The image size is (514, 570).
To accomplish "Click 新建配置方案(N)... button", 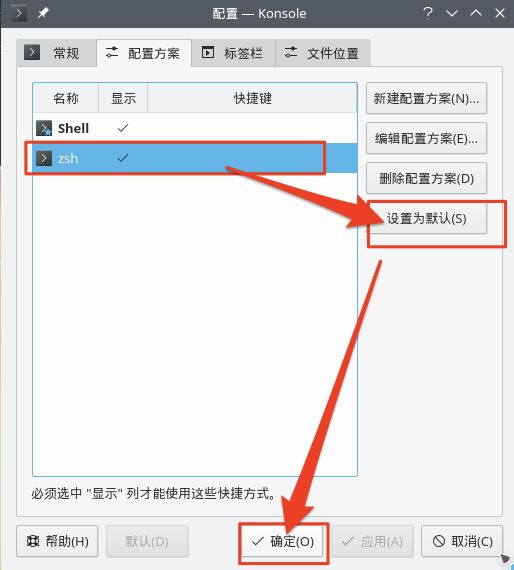I will coord(426,98).
